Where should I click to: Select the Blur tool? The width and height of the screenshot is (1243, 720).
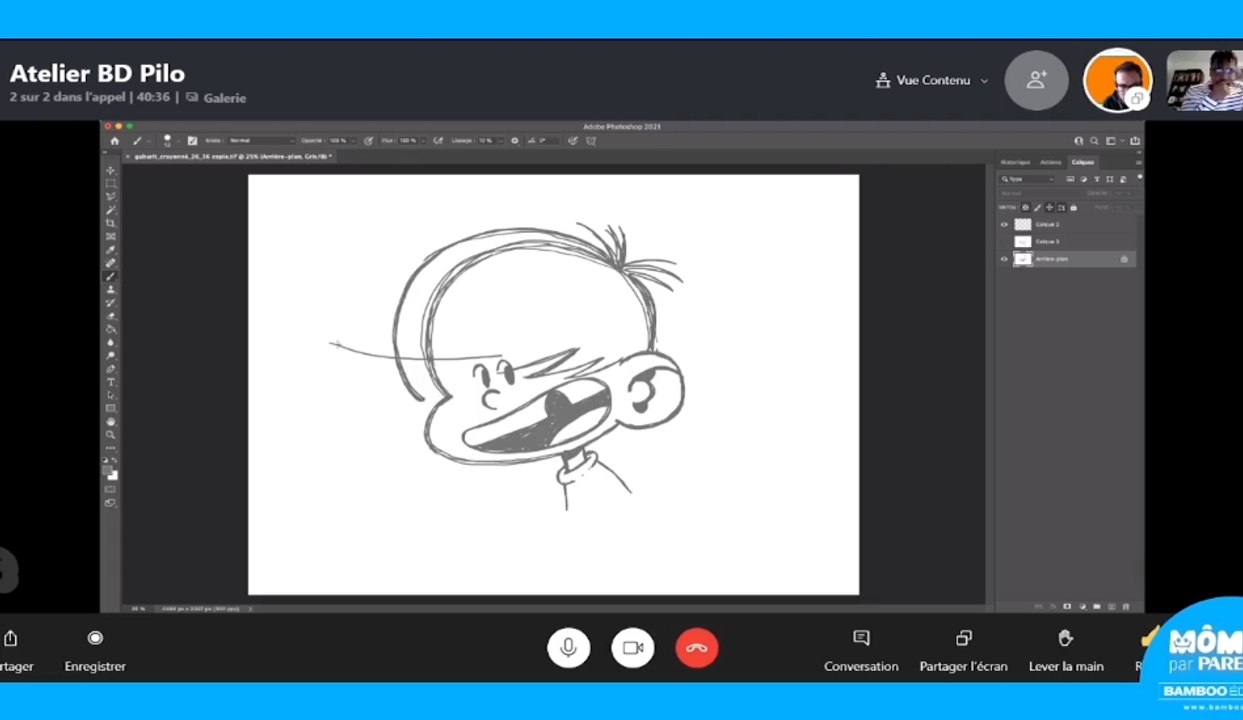tap(111, 342)
